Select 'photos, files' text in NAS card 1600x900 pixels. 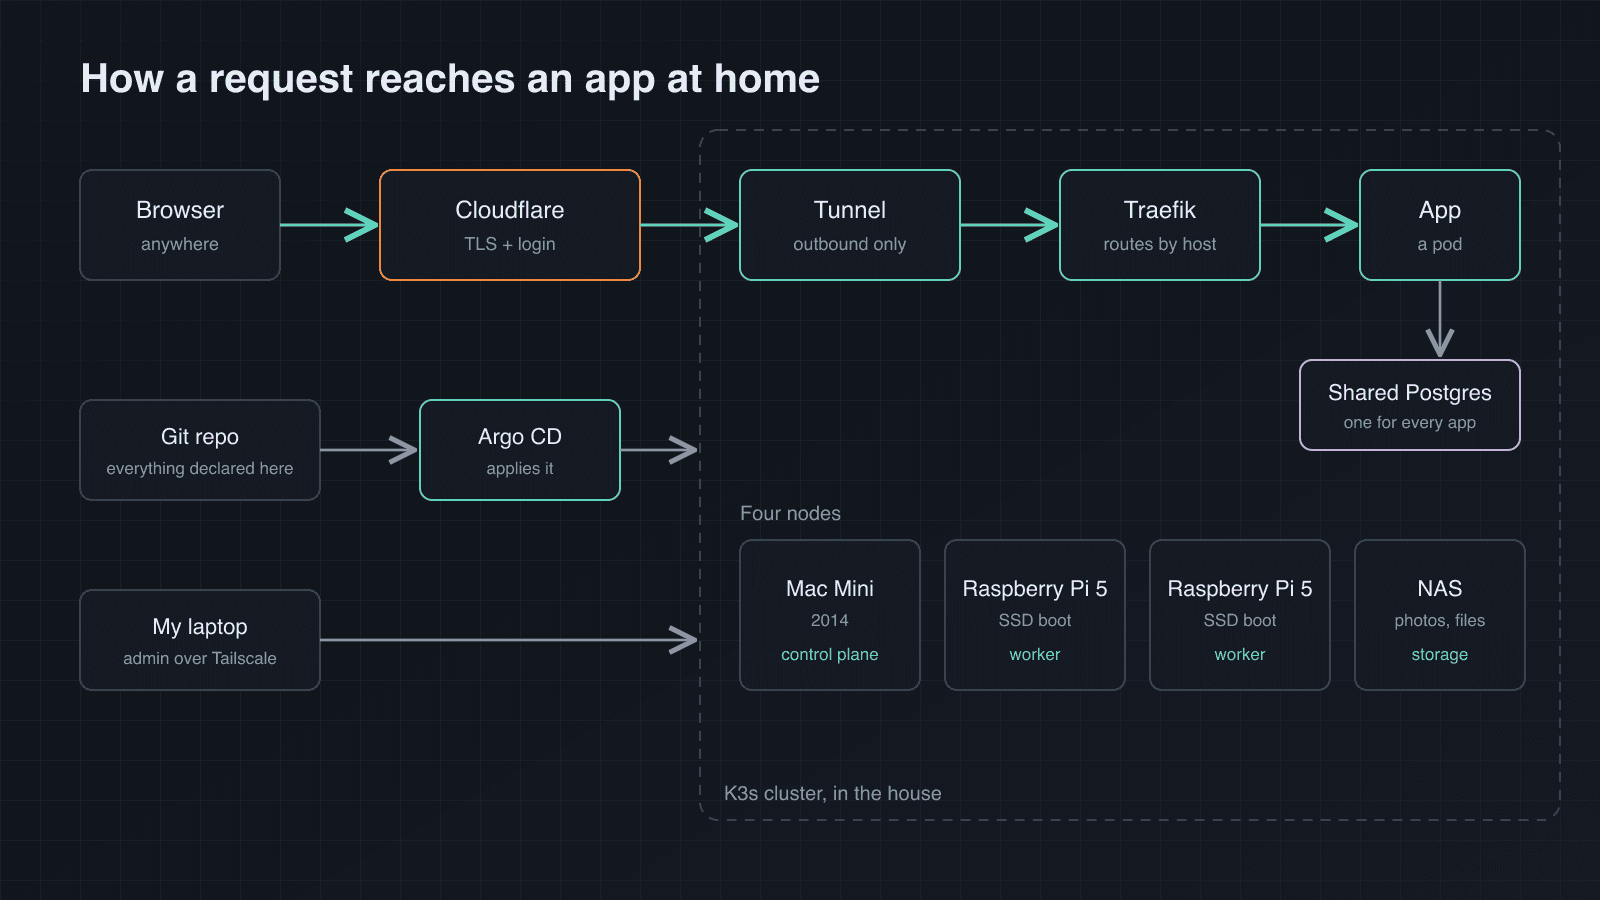click(1440, 620)
